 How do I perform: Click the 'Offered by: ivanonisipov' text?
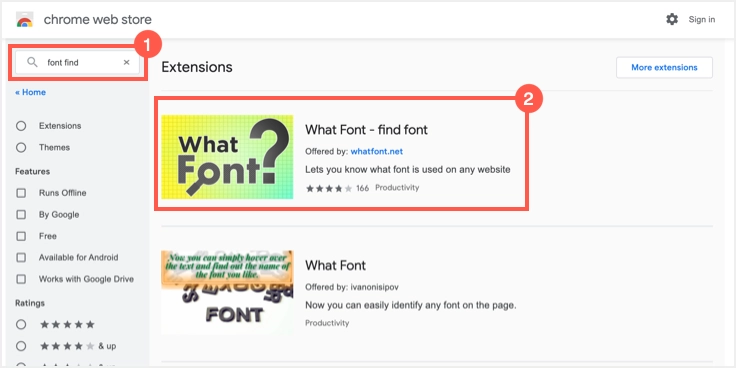pyautogui.click(x=352, y=287)
